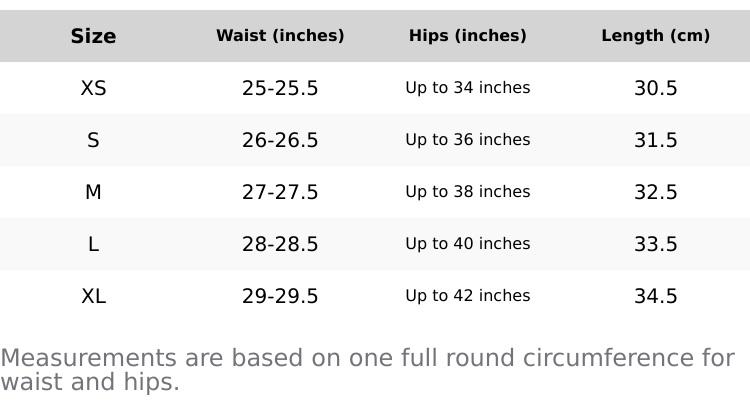Viewport: 750px width, 418px height.
Task: Click the 30.5 length value
Action: pyautogui.click(x=656, y=88)
